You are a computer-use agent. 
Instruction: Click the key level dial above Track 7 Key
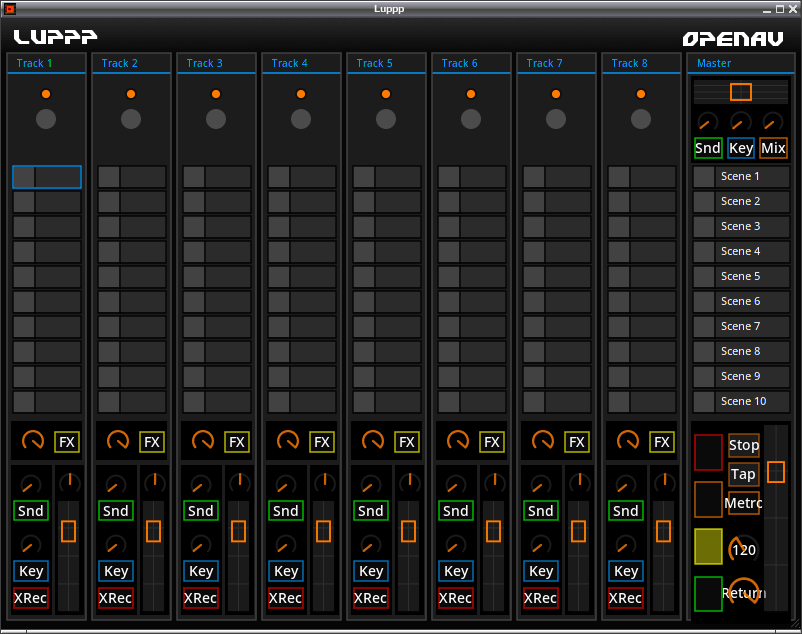[540, 545]
